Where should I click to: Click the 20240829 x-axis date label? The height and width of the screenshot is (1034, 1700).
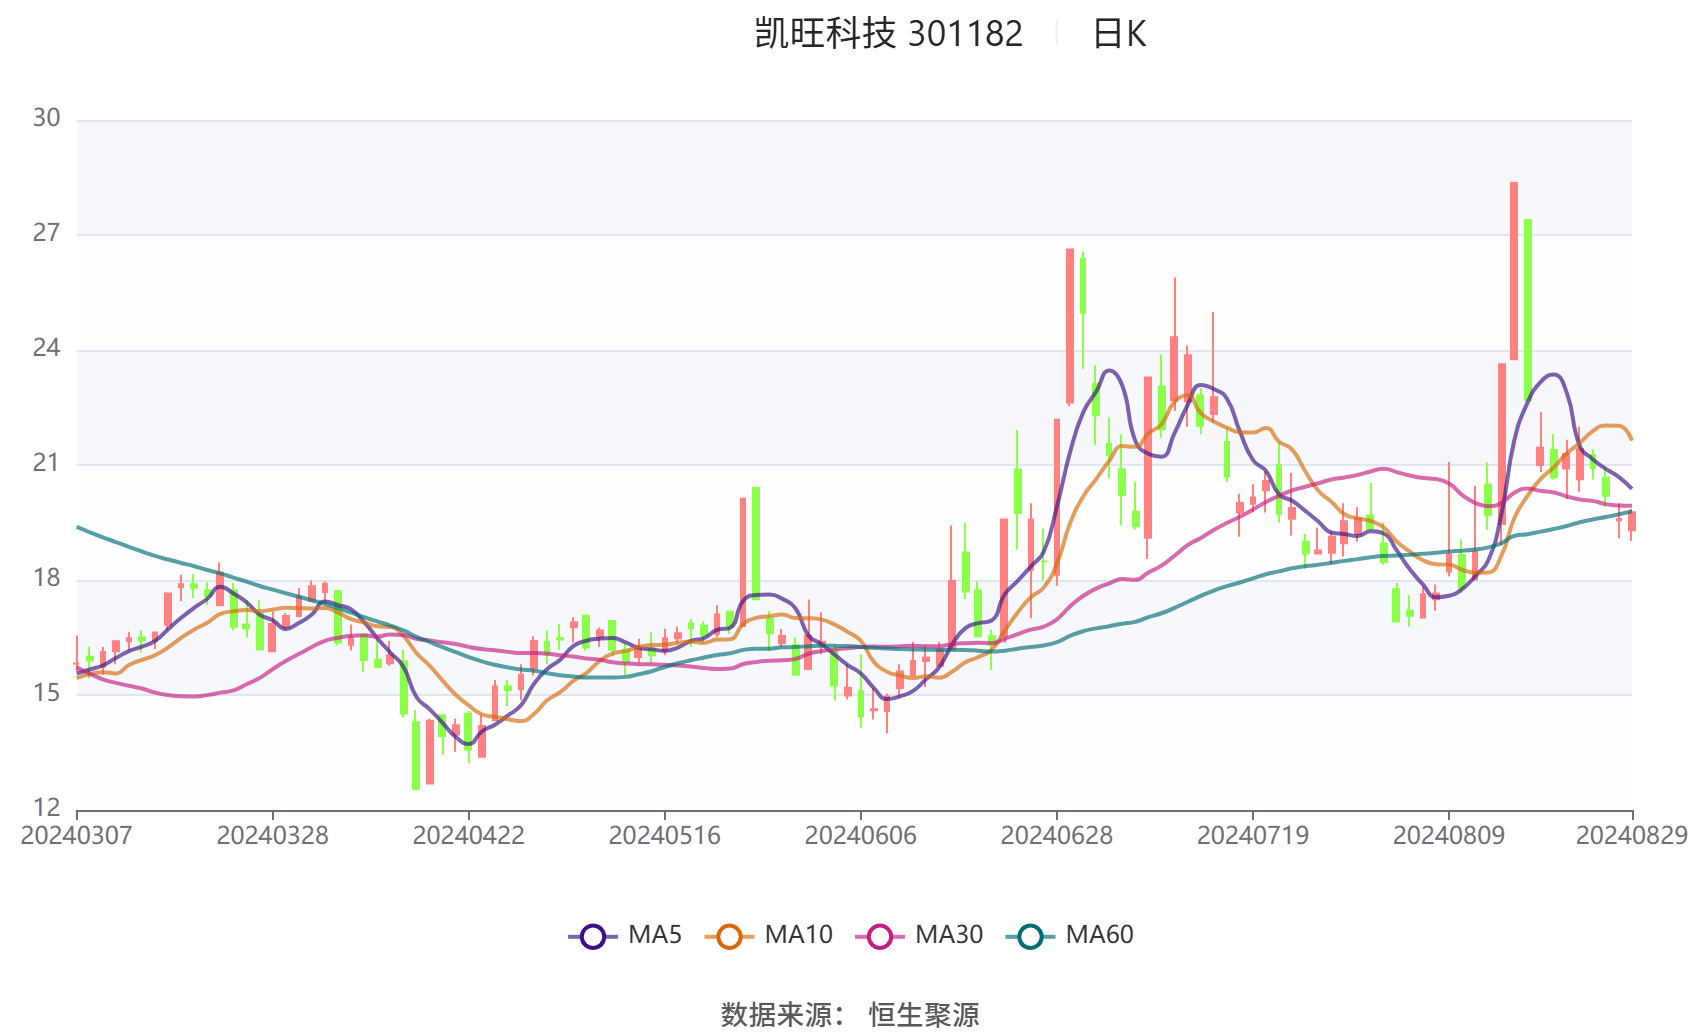(x=1632, y=836)
